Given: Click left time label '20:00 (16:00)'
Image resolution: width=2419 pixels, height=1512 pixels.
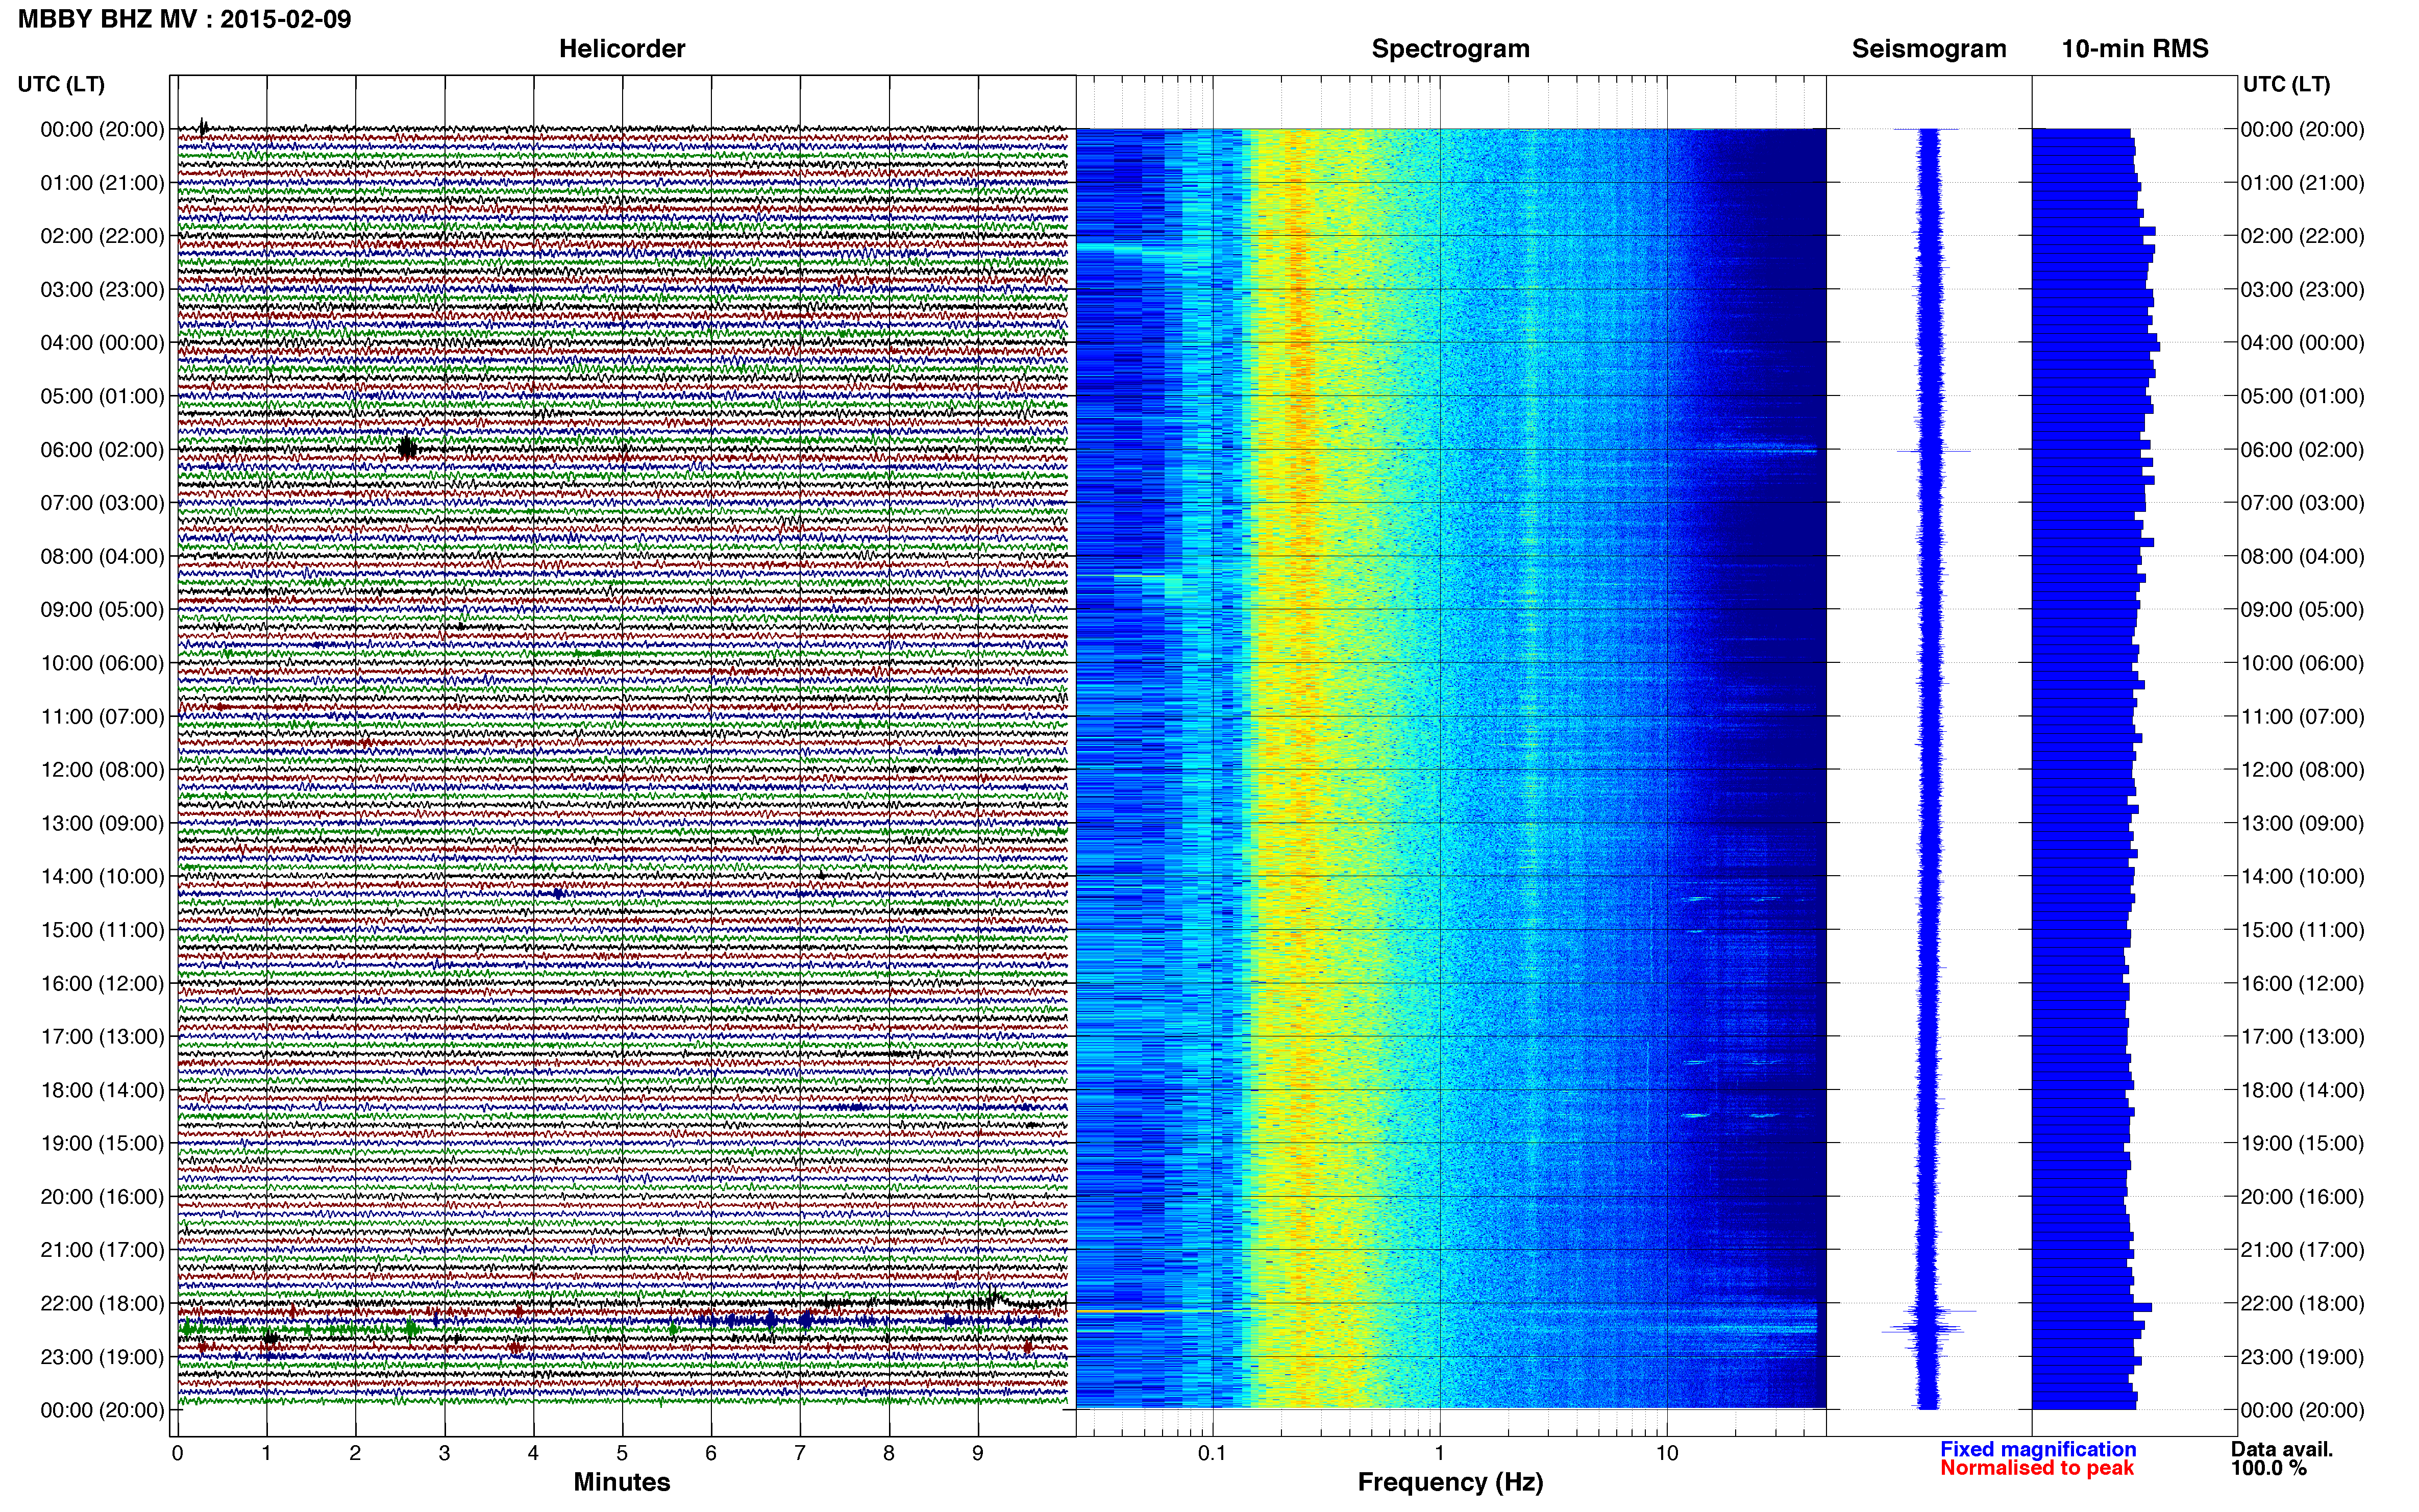Looking at the screenshot, I should click(102, 1197).
